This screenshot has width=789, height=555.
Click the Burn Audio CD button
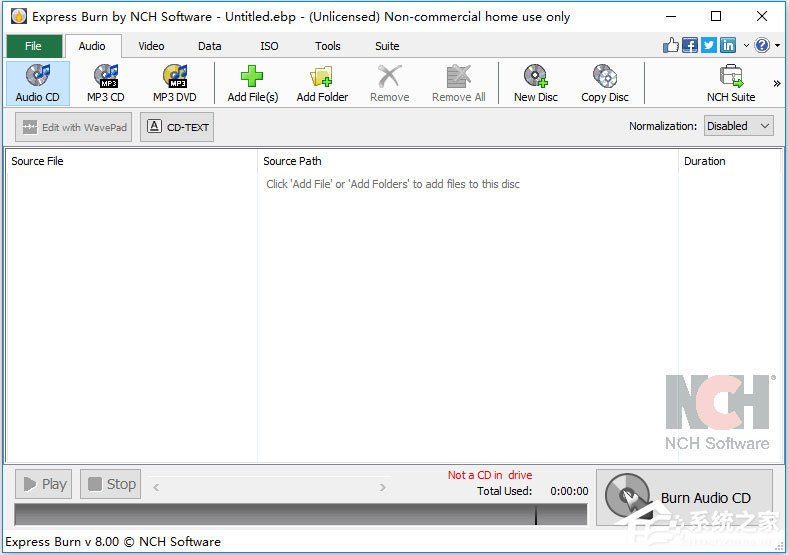tap(684, 497)
